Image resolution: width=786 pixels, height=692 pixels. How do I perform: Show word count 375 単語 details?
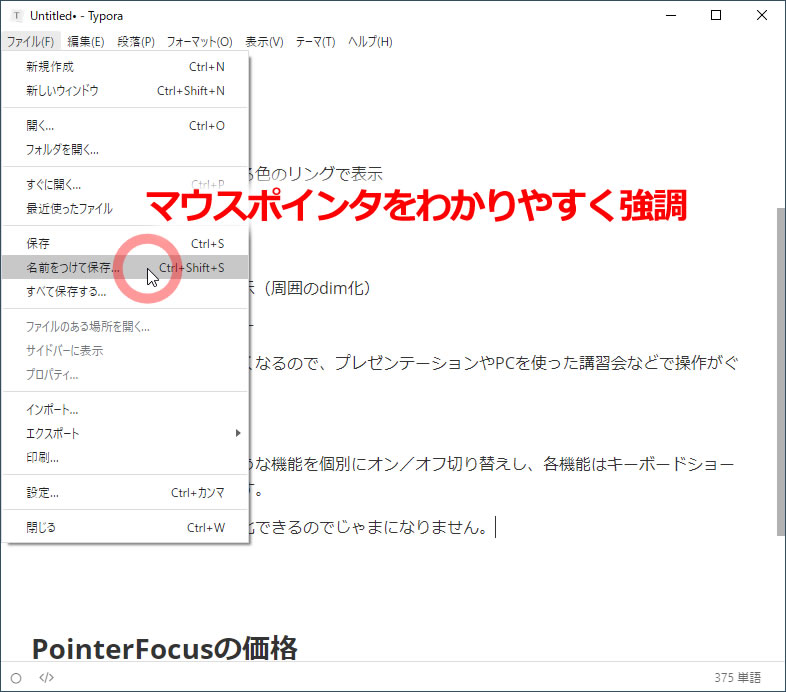(x=737, y=678)
